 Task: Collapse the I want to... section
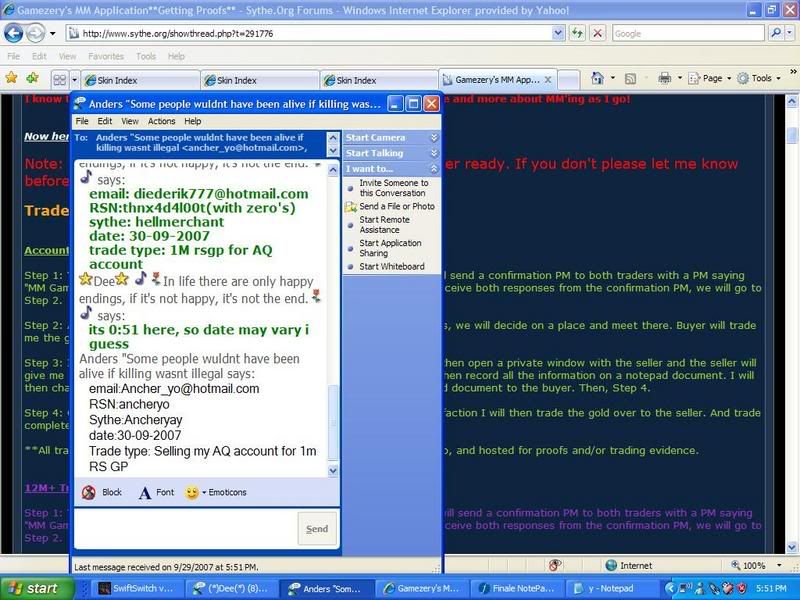tap(434, 169)
